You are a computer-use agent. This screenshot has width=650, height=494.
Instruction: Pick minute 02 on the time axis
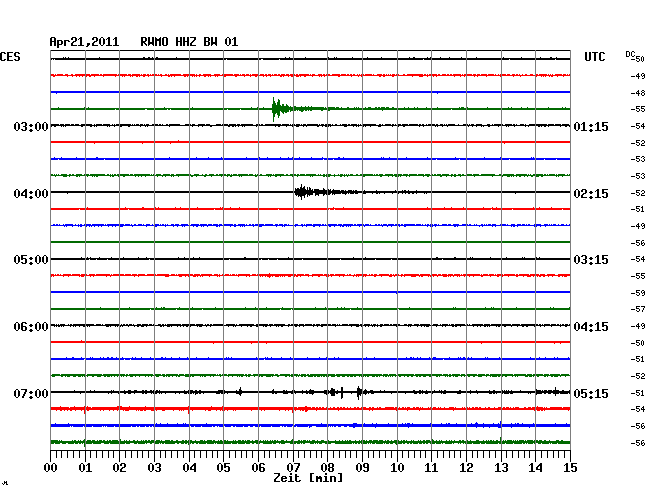pyautogui.click(x=119, y=468)
